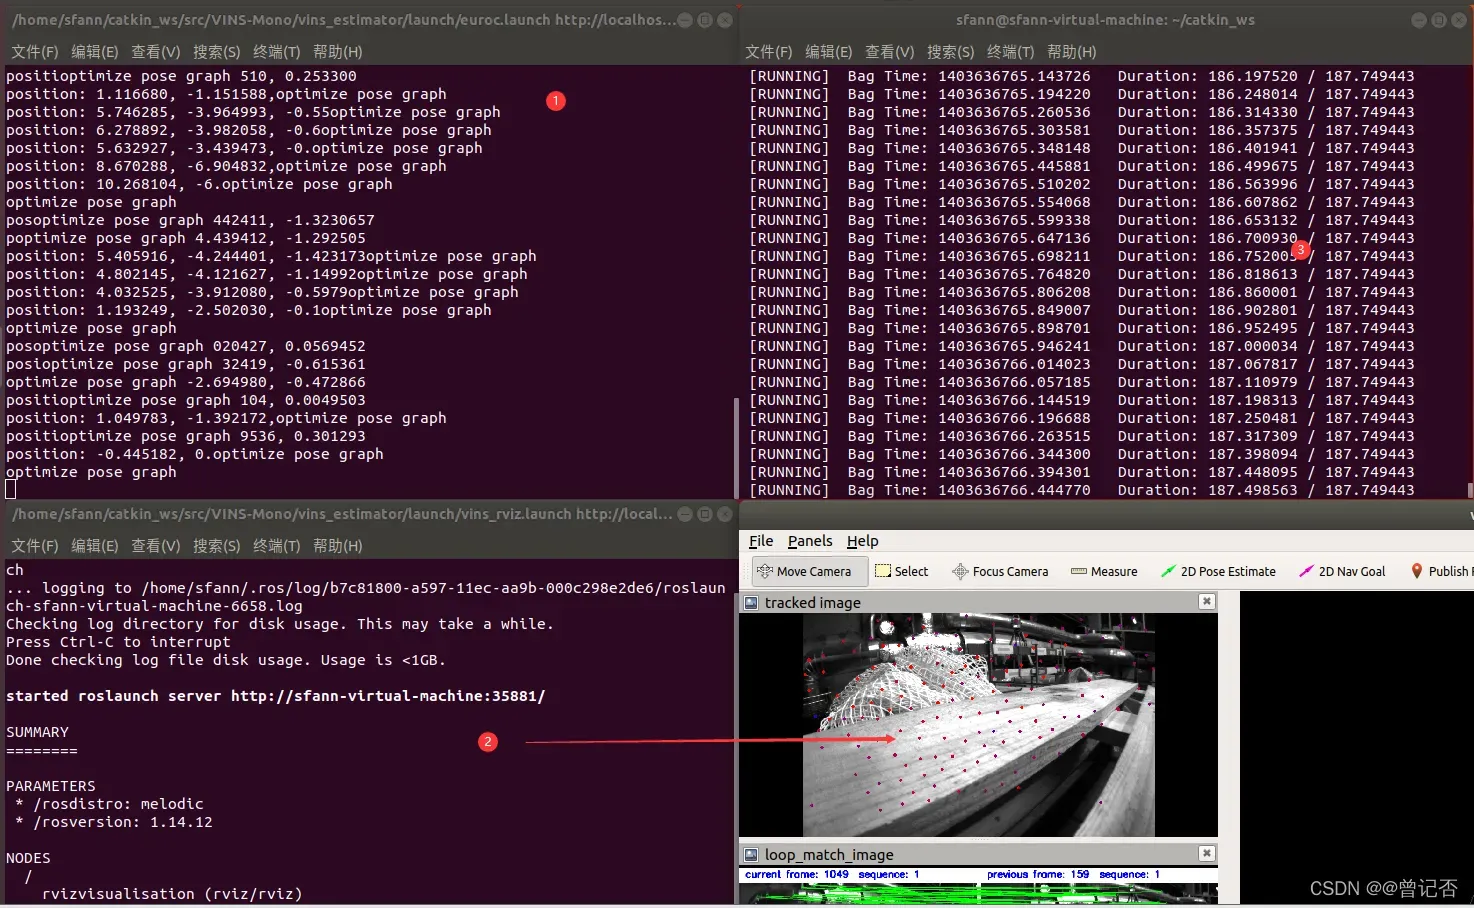Click the PARAMETERS heading in bottom terminal
This screenshot has height=908, width=1474.
(51, 786)
